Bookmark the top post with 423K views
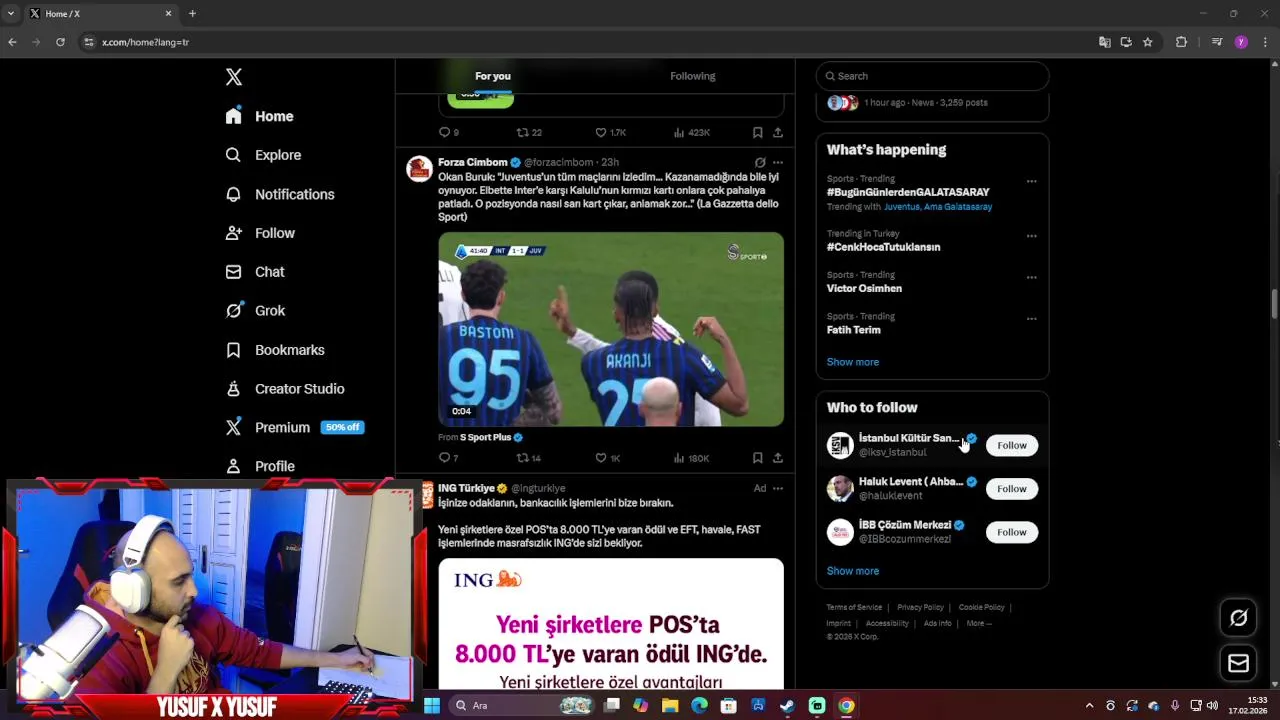Viewport: 1280px width, 720px height. pos(757,132)
